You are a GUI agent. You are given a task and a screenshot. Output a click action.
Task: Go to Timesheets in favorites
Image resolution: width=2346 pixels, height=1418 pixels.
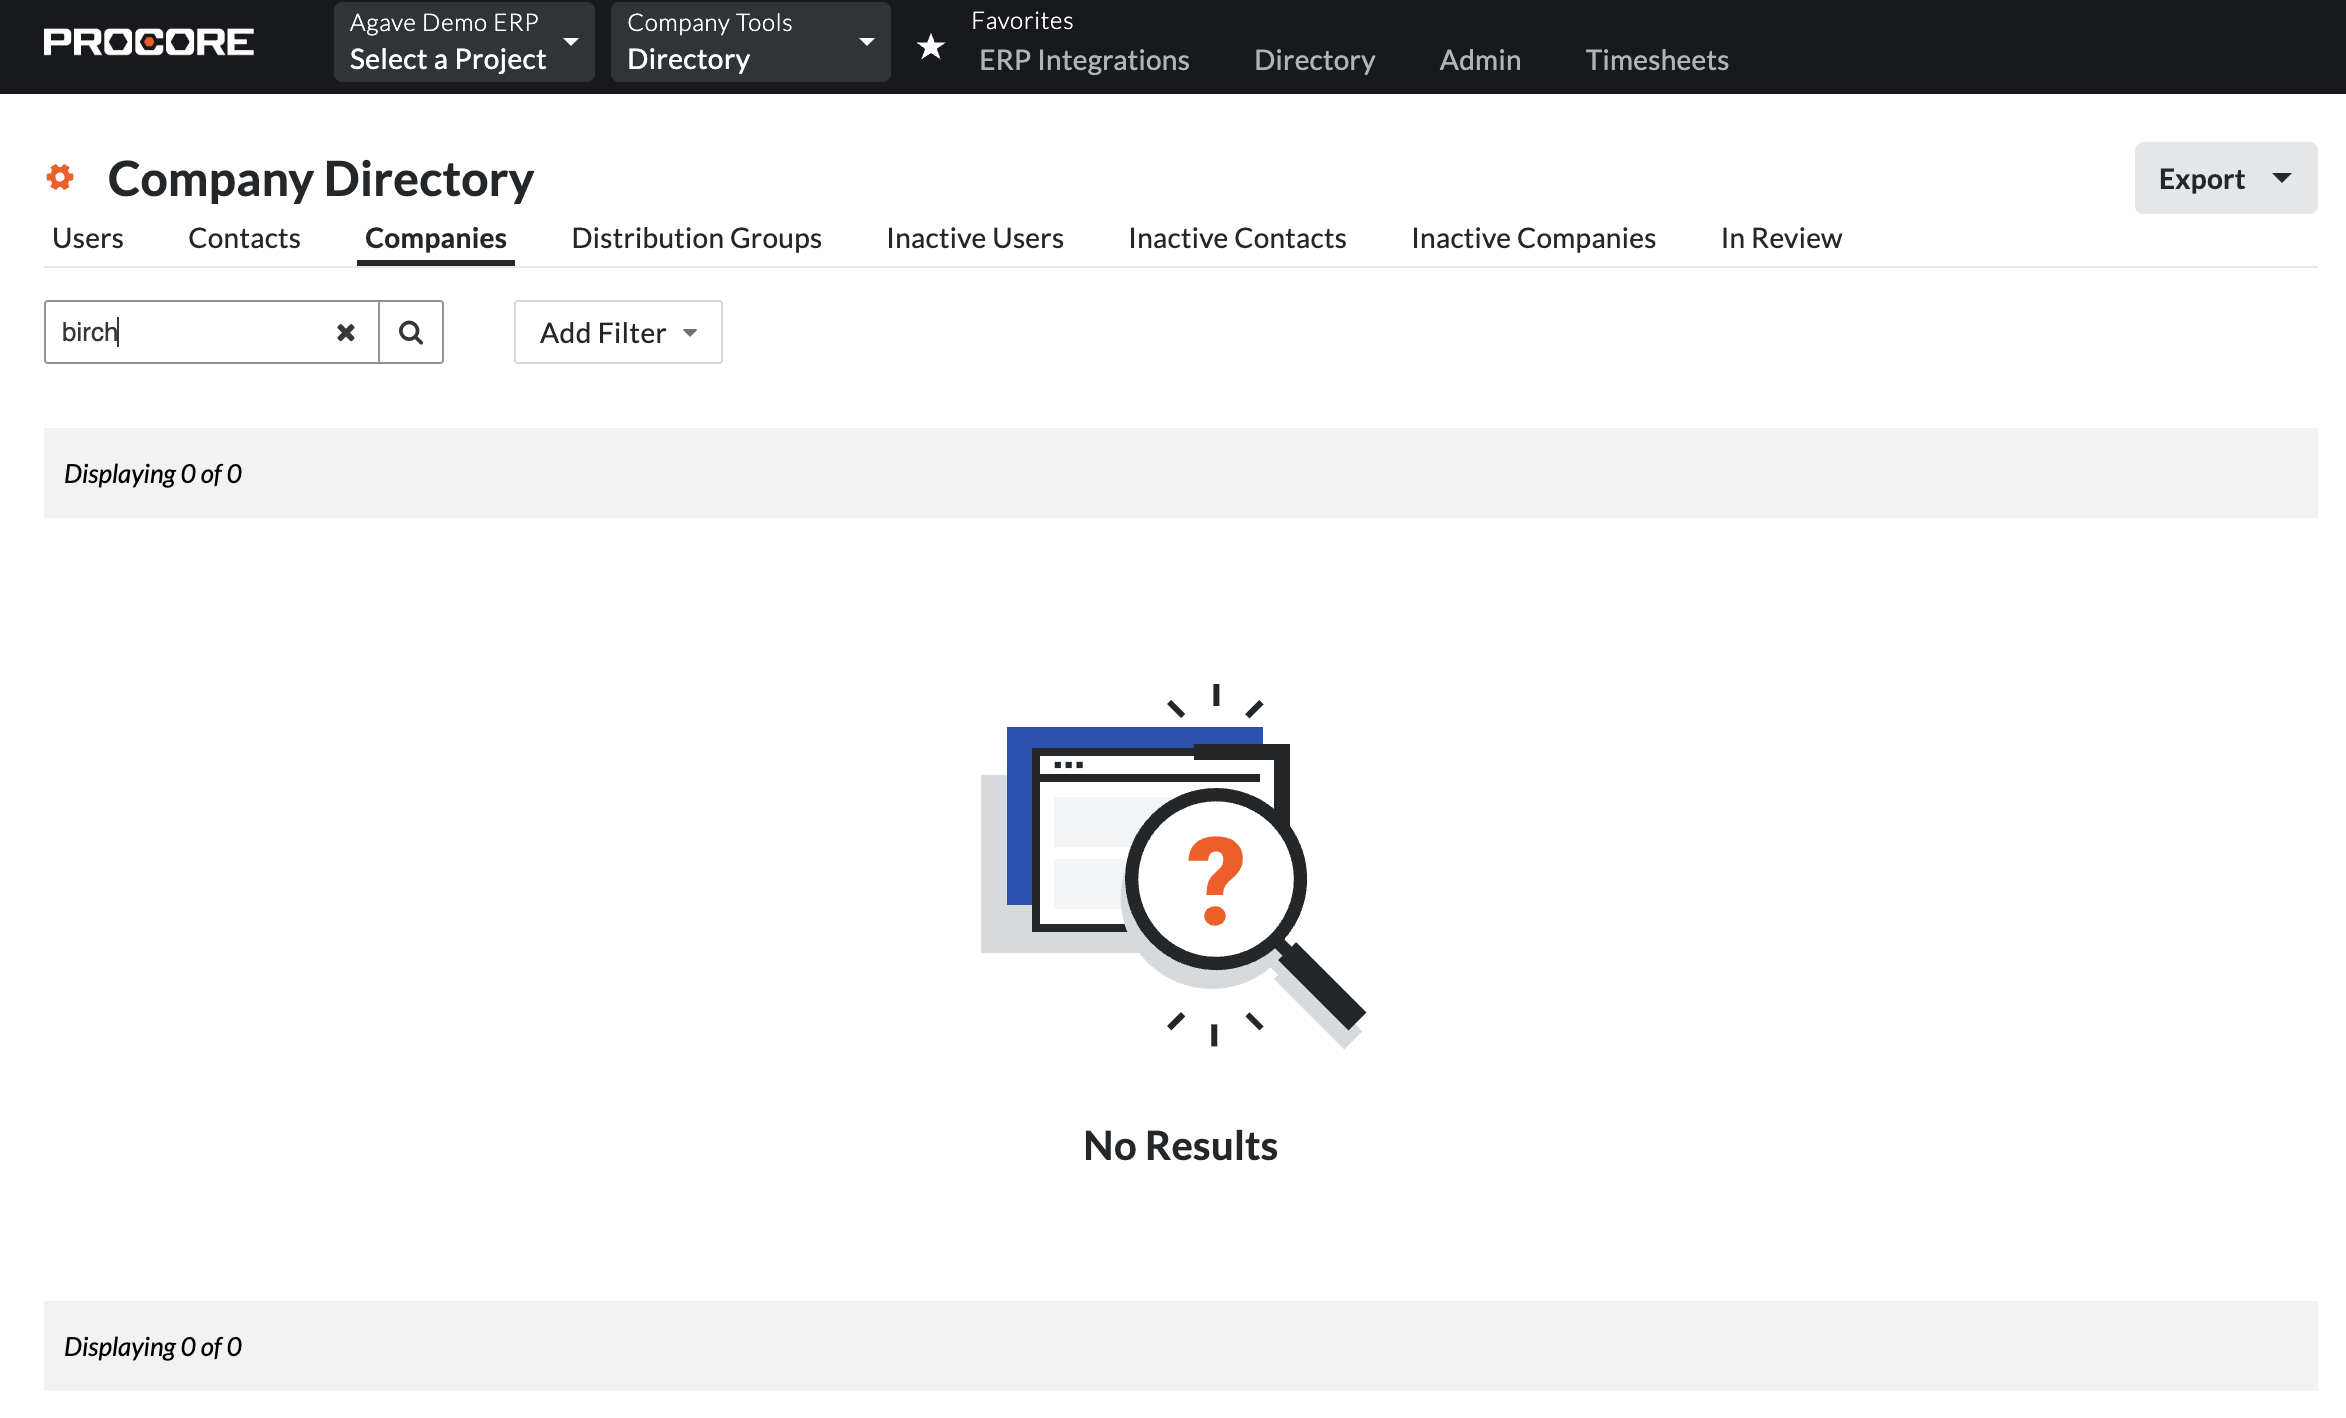pyautogui.click(x=1656, y=60)
